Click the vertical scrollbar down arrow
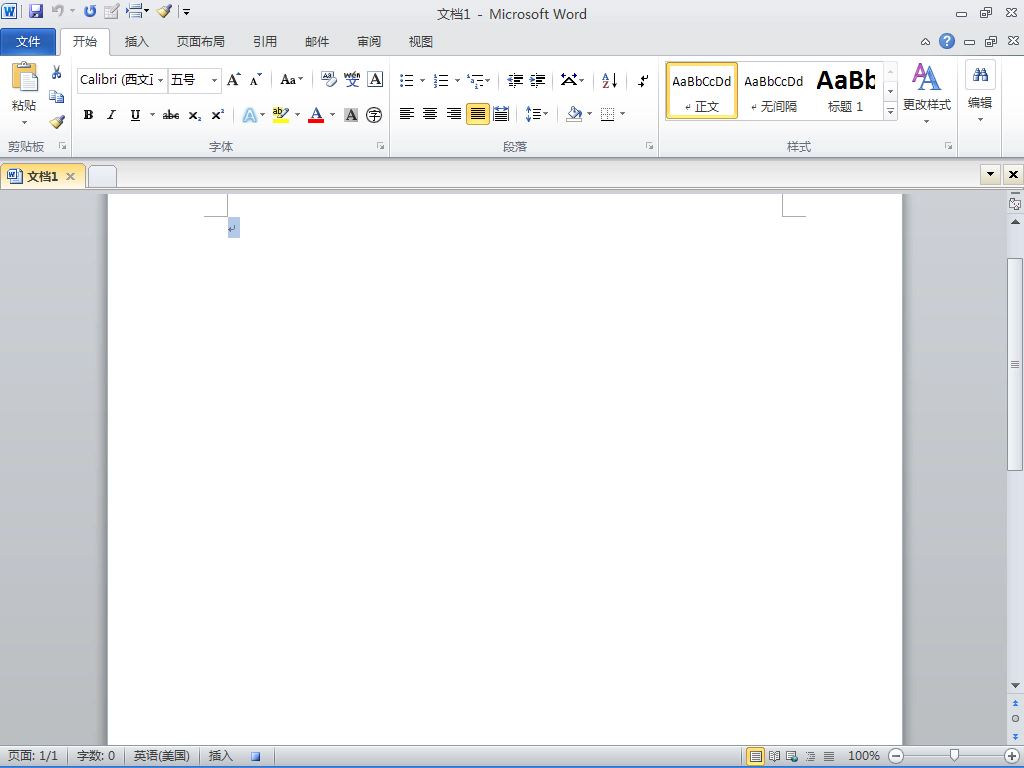Screen dimensions: 1024x768 click(x=1015, y=685)
